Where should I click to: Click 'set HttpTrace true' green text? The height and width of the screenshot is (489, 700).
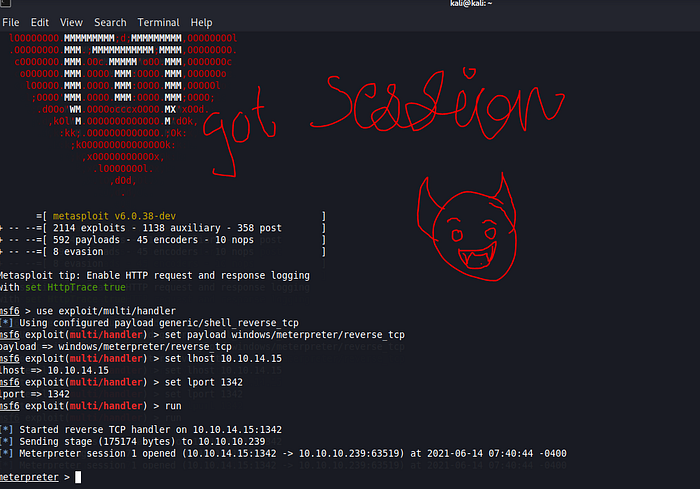[x=75, y=287]
